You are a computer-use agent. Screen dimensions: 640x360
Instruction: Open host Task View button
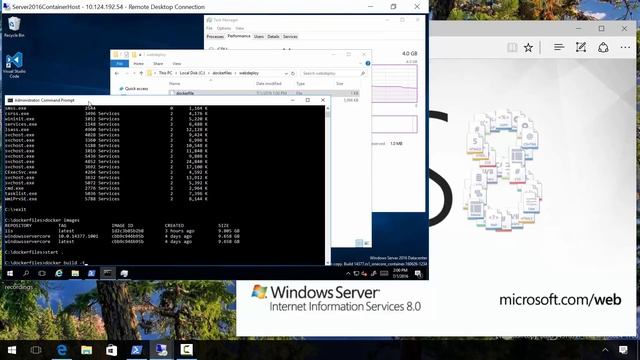point(36,350)
